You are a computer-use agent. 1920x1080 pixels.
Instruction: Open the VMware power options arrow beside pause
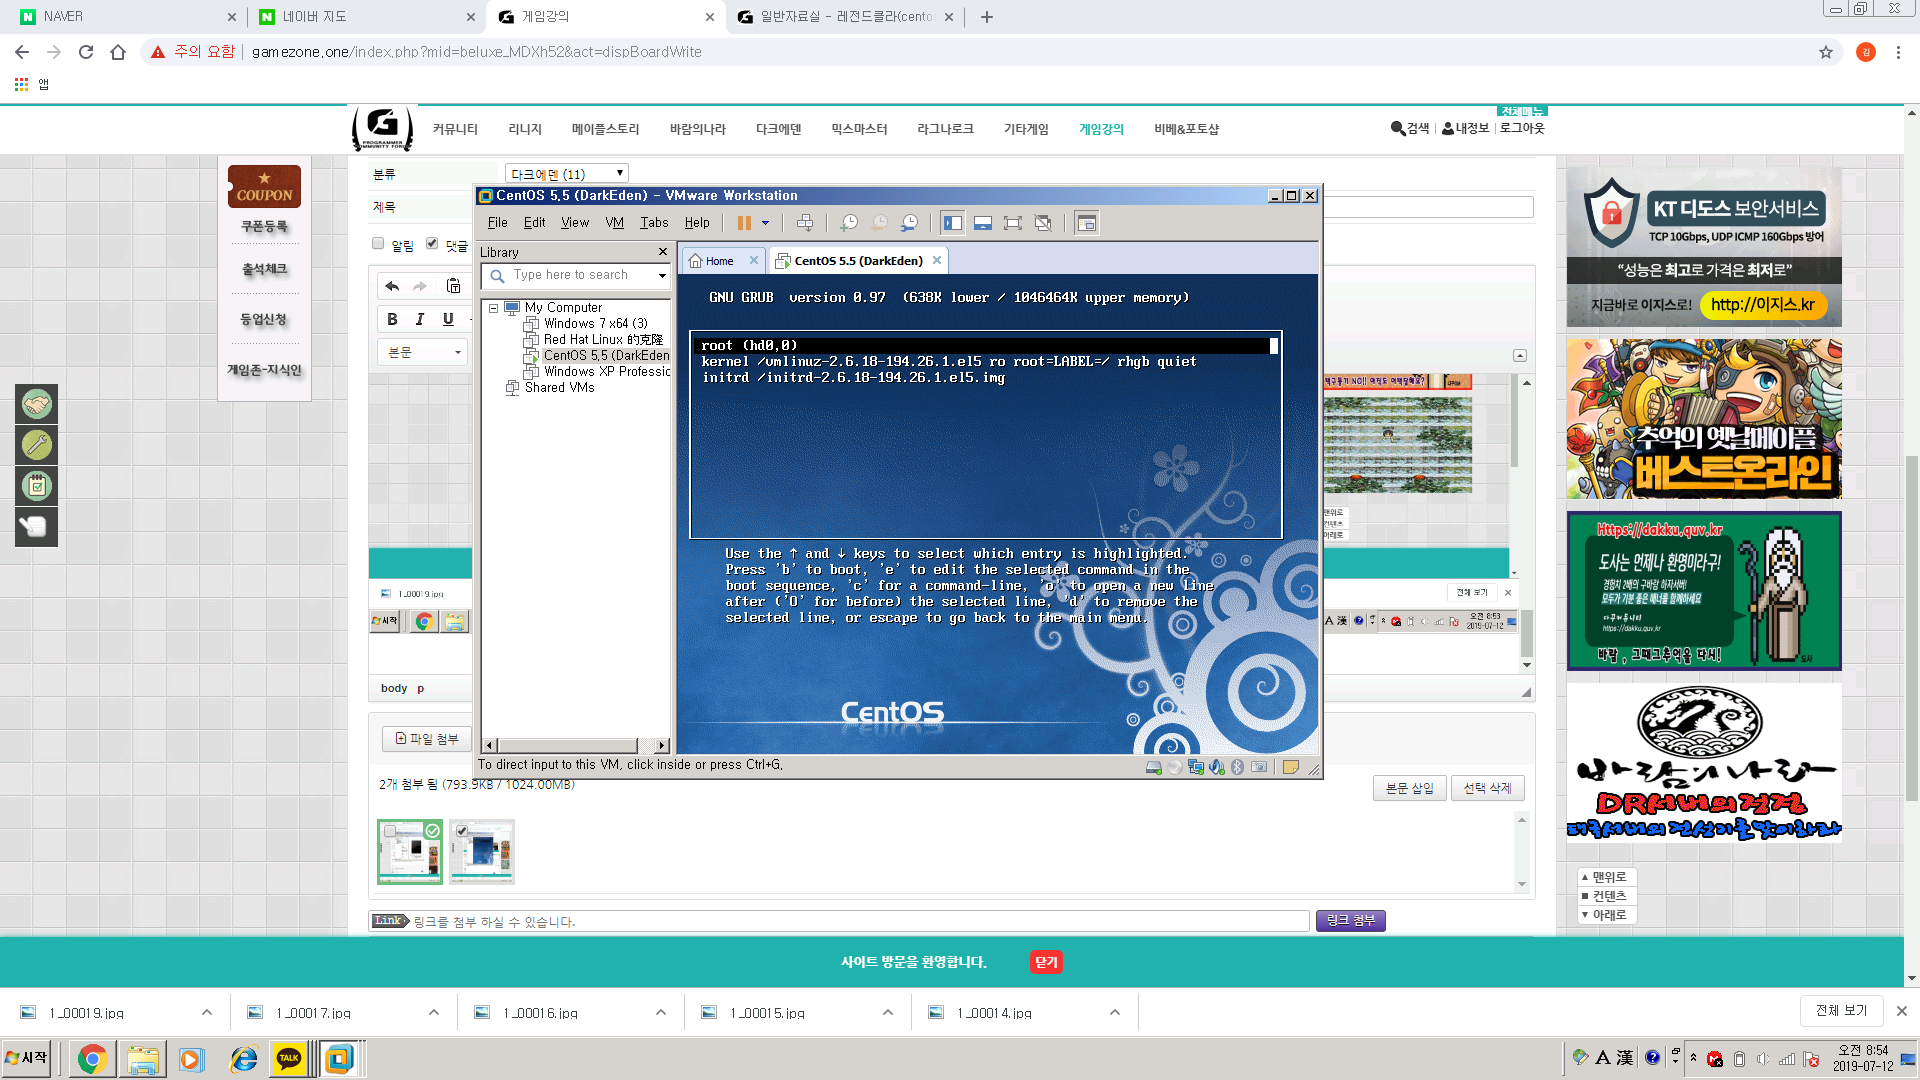click(x=766, y=223)
